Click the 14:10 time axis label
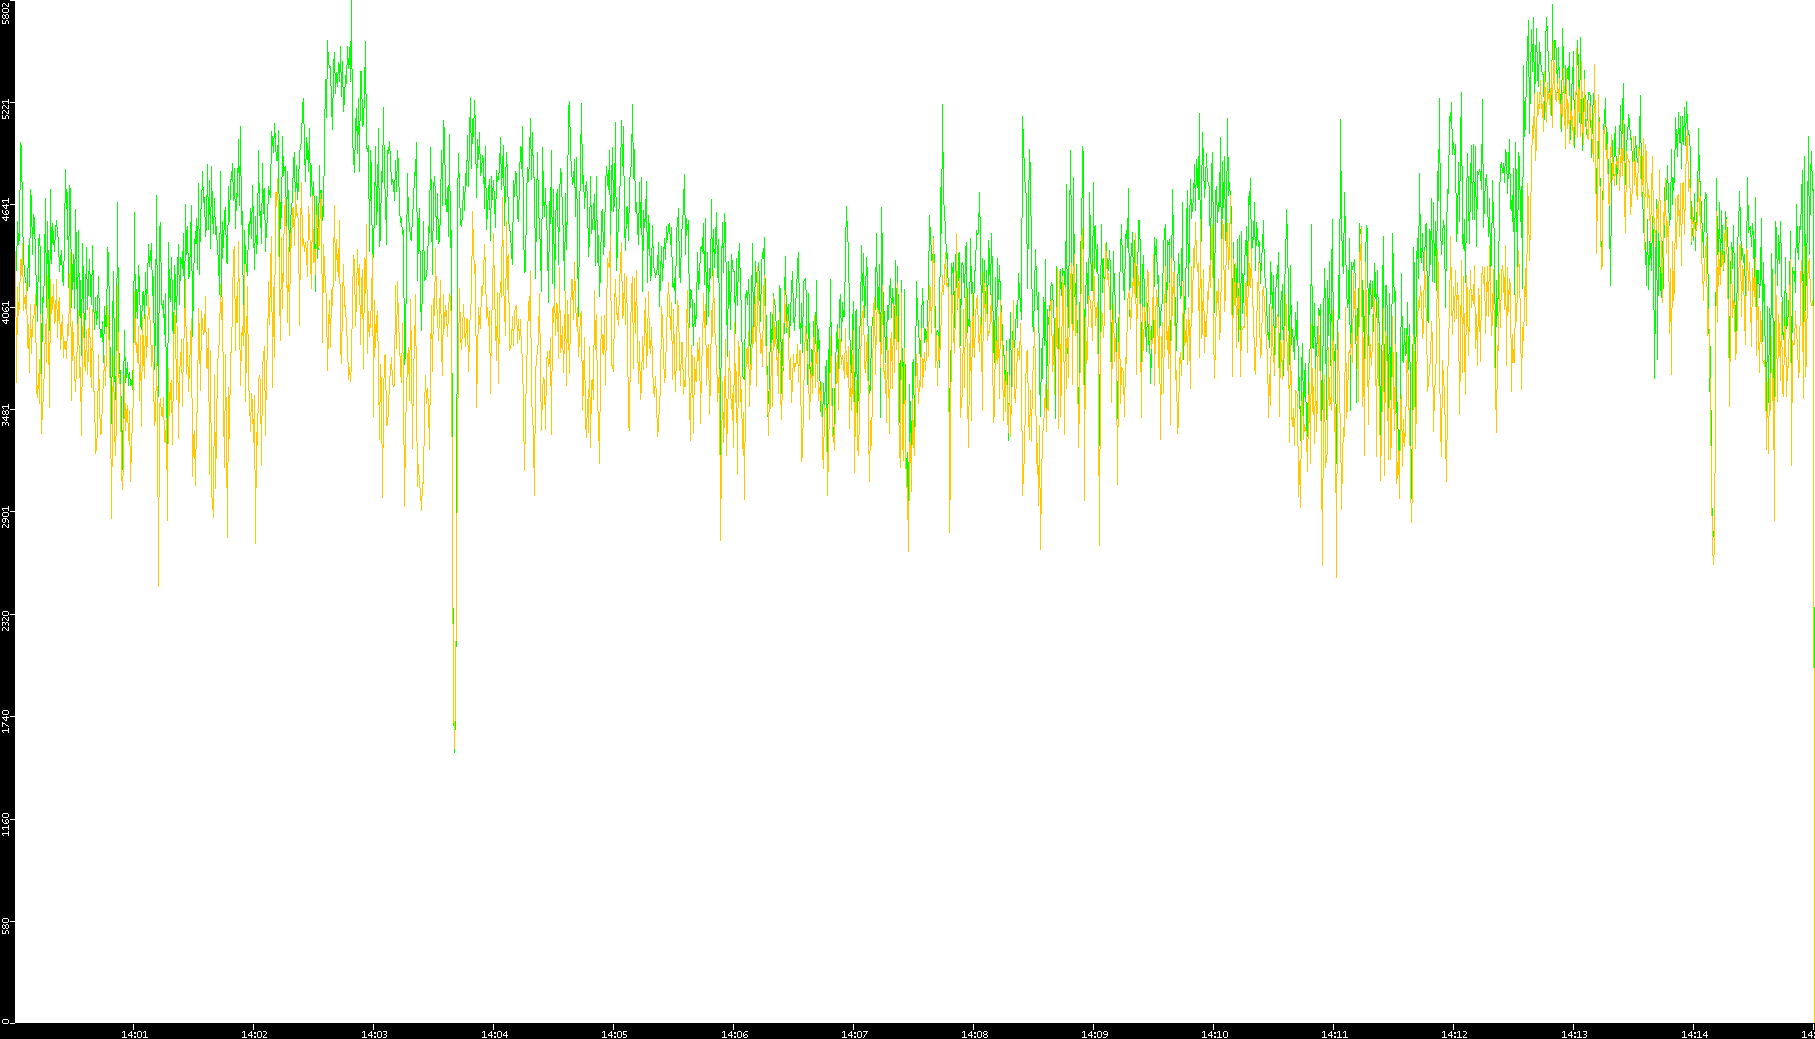The image size is (1815, 1039). 1214,1033
